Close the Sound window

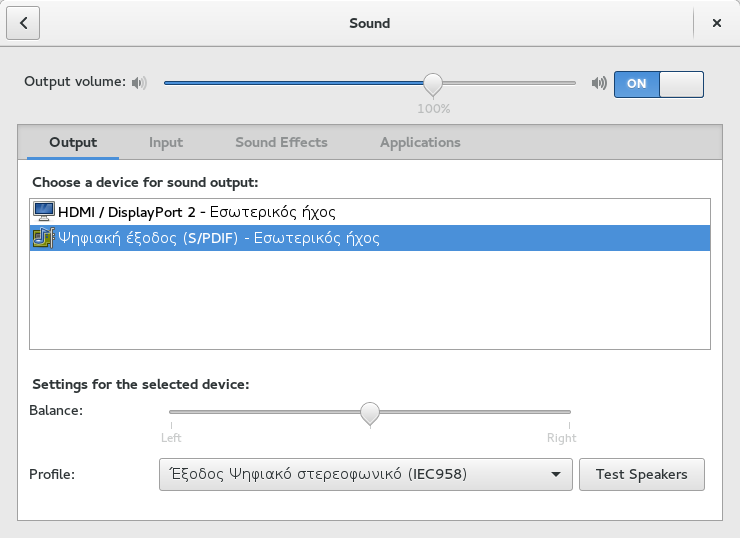(716, 23)
